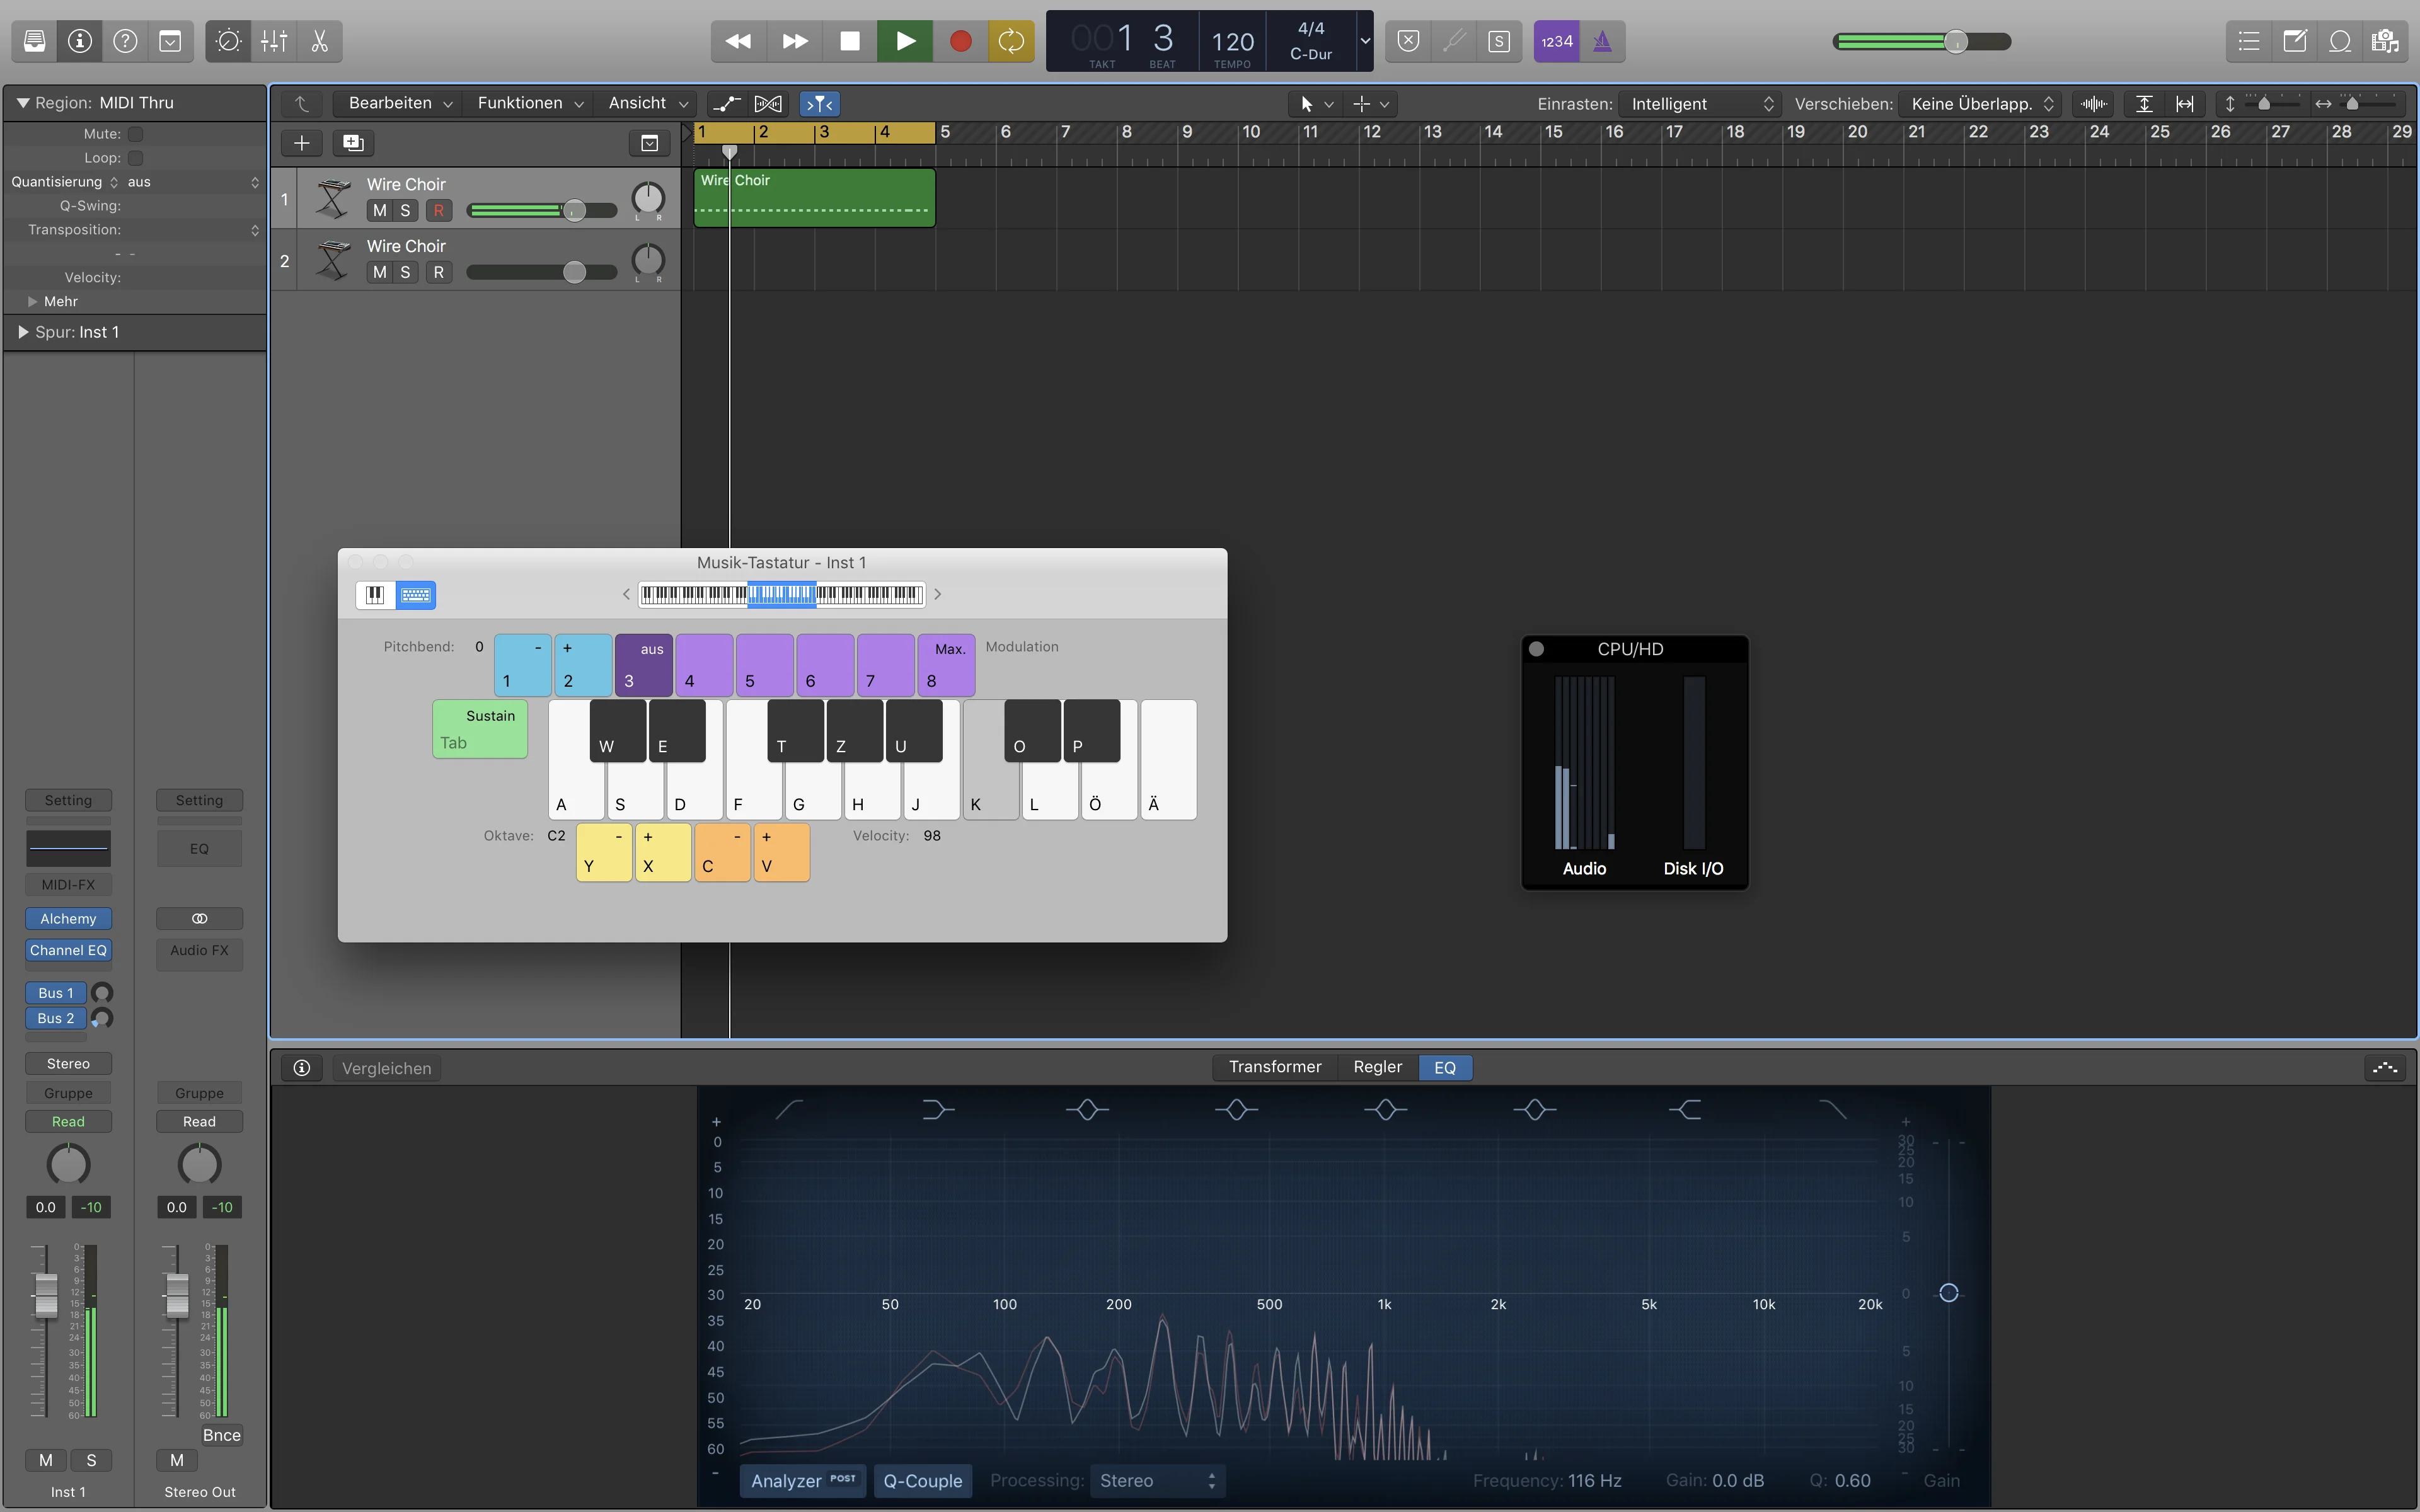Open the Ansicht menu
This screenshot has height=1512, width=2420.
tap(648, 103)
